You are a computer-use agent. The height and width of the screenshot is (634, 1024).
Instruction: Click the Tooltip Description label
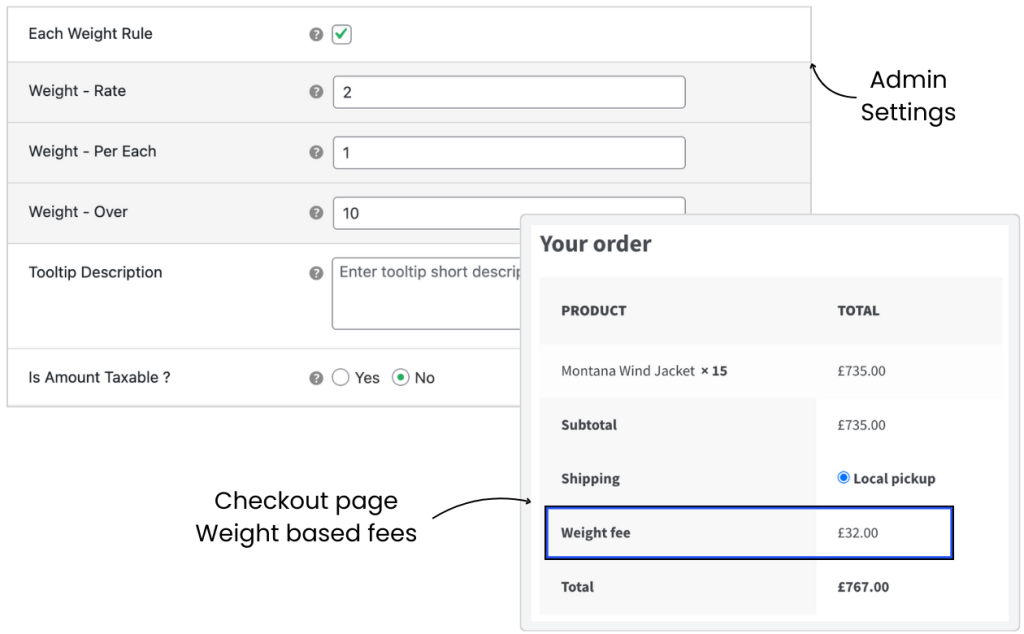click(95, 272)
